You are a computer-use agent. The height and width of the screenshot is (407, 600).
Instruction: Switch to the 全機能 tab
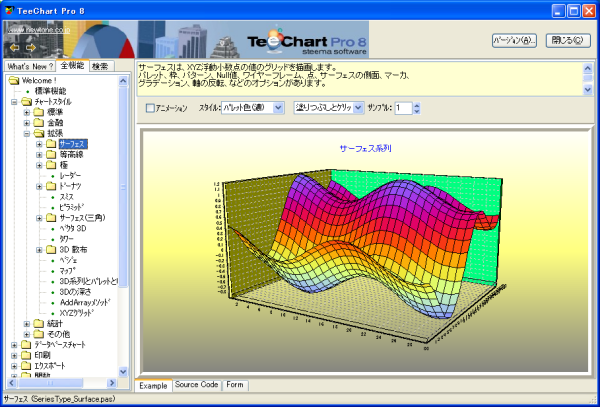point(72,65)
